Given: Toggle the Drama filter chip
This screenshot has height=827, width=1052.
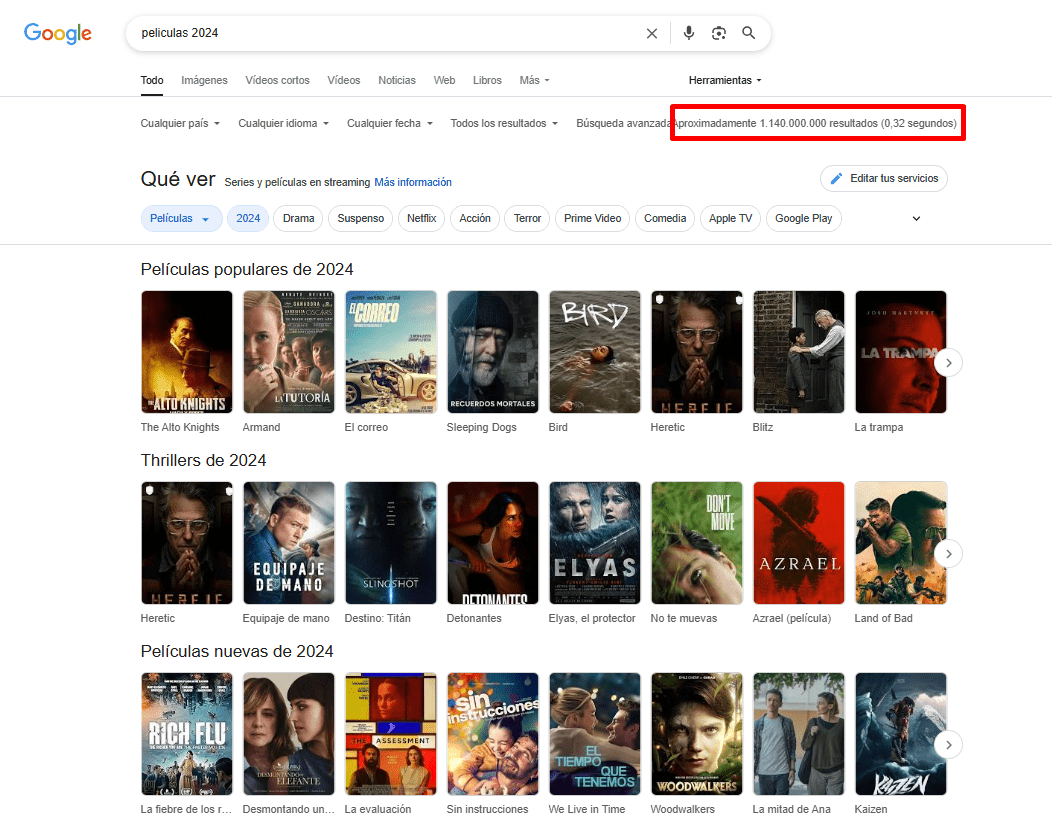Looking at the screenshot, I should 299,219.
